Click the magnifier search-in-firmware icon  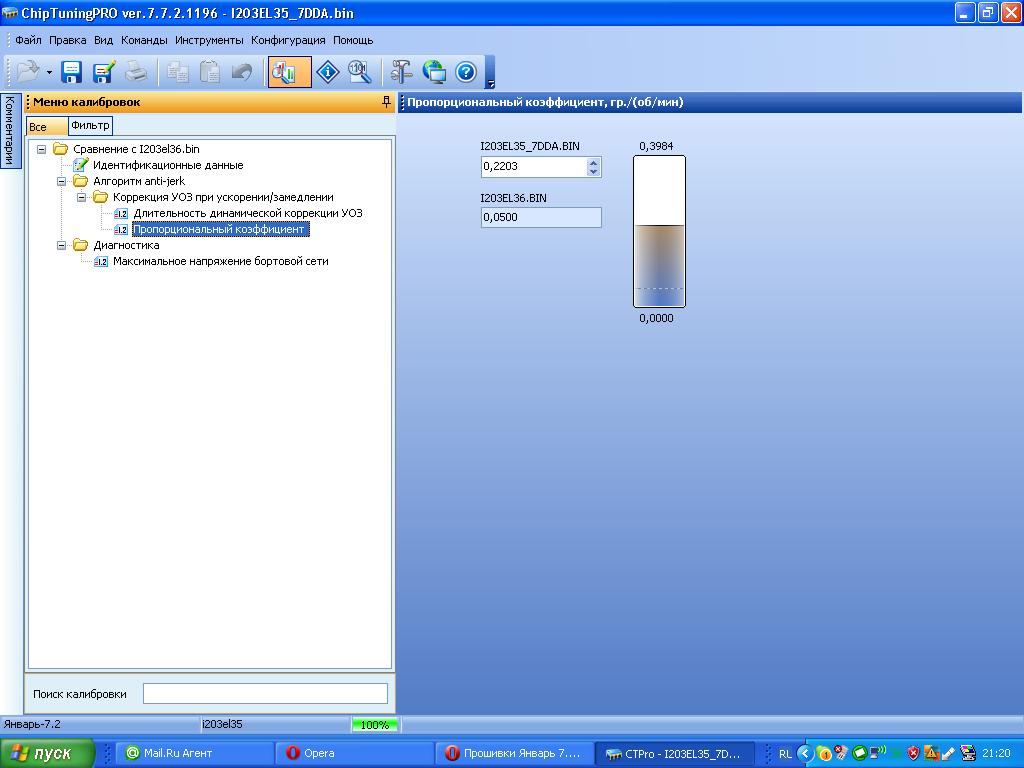tap(360, 72)
